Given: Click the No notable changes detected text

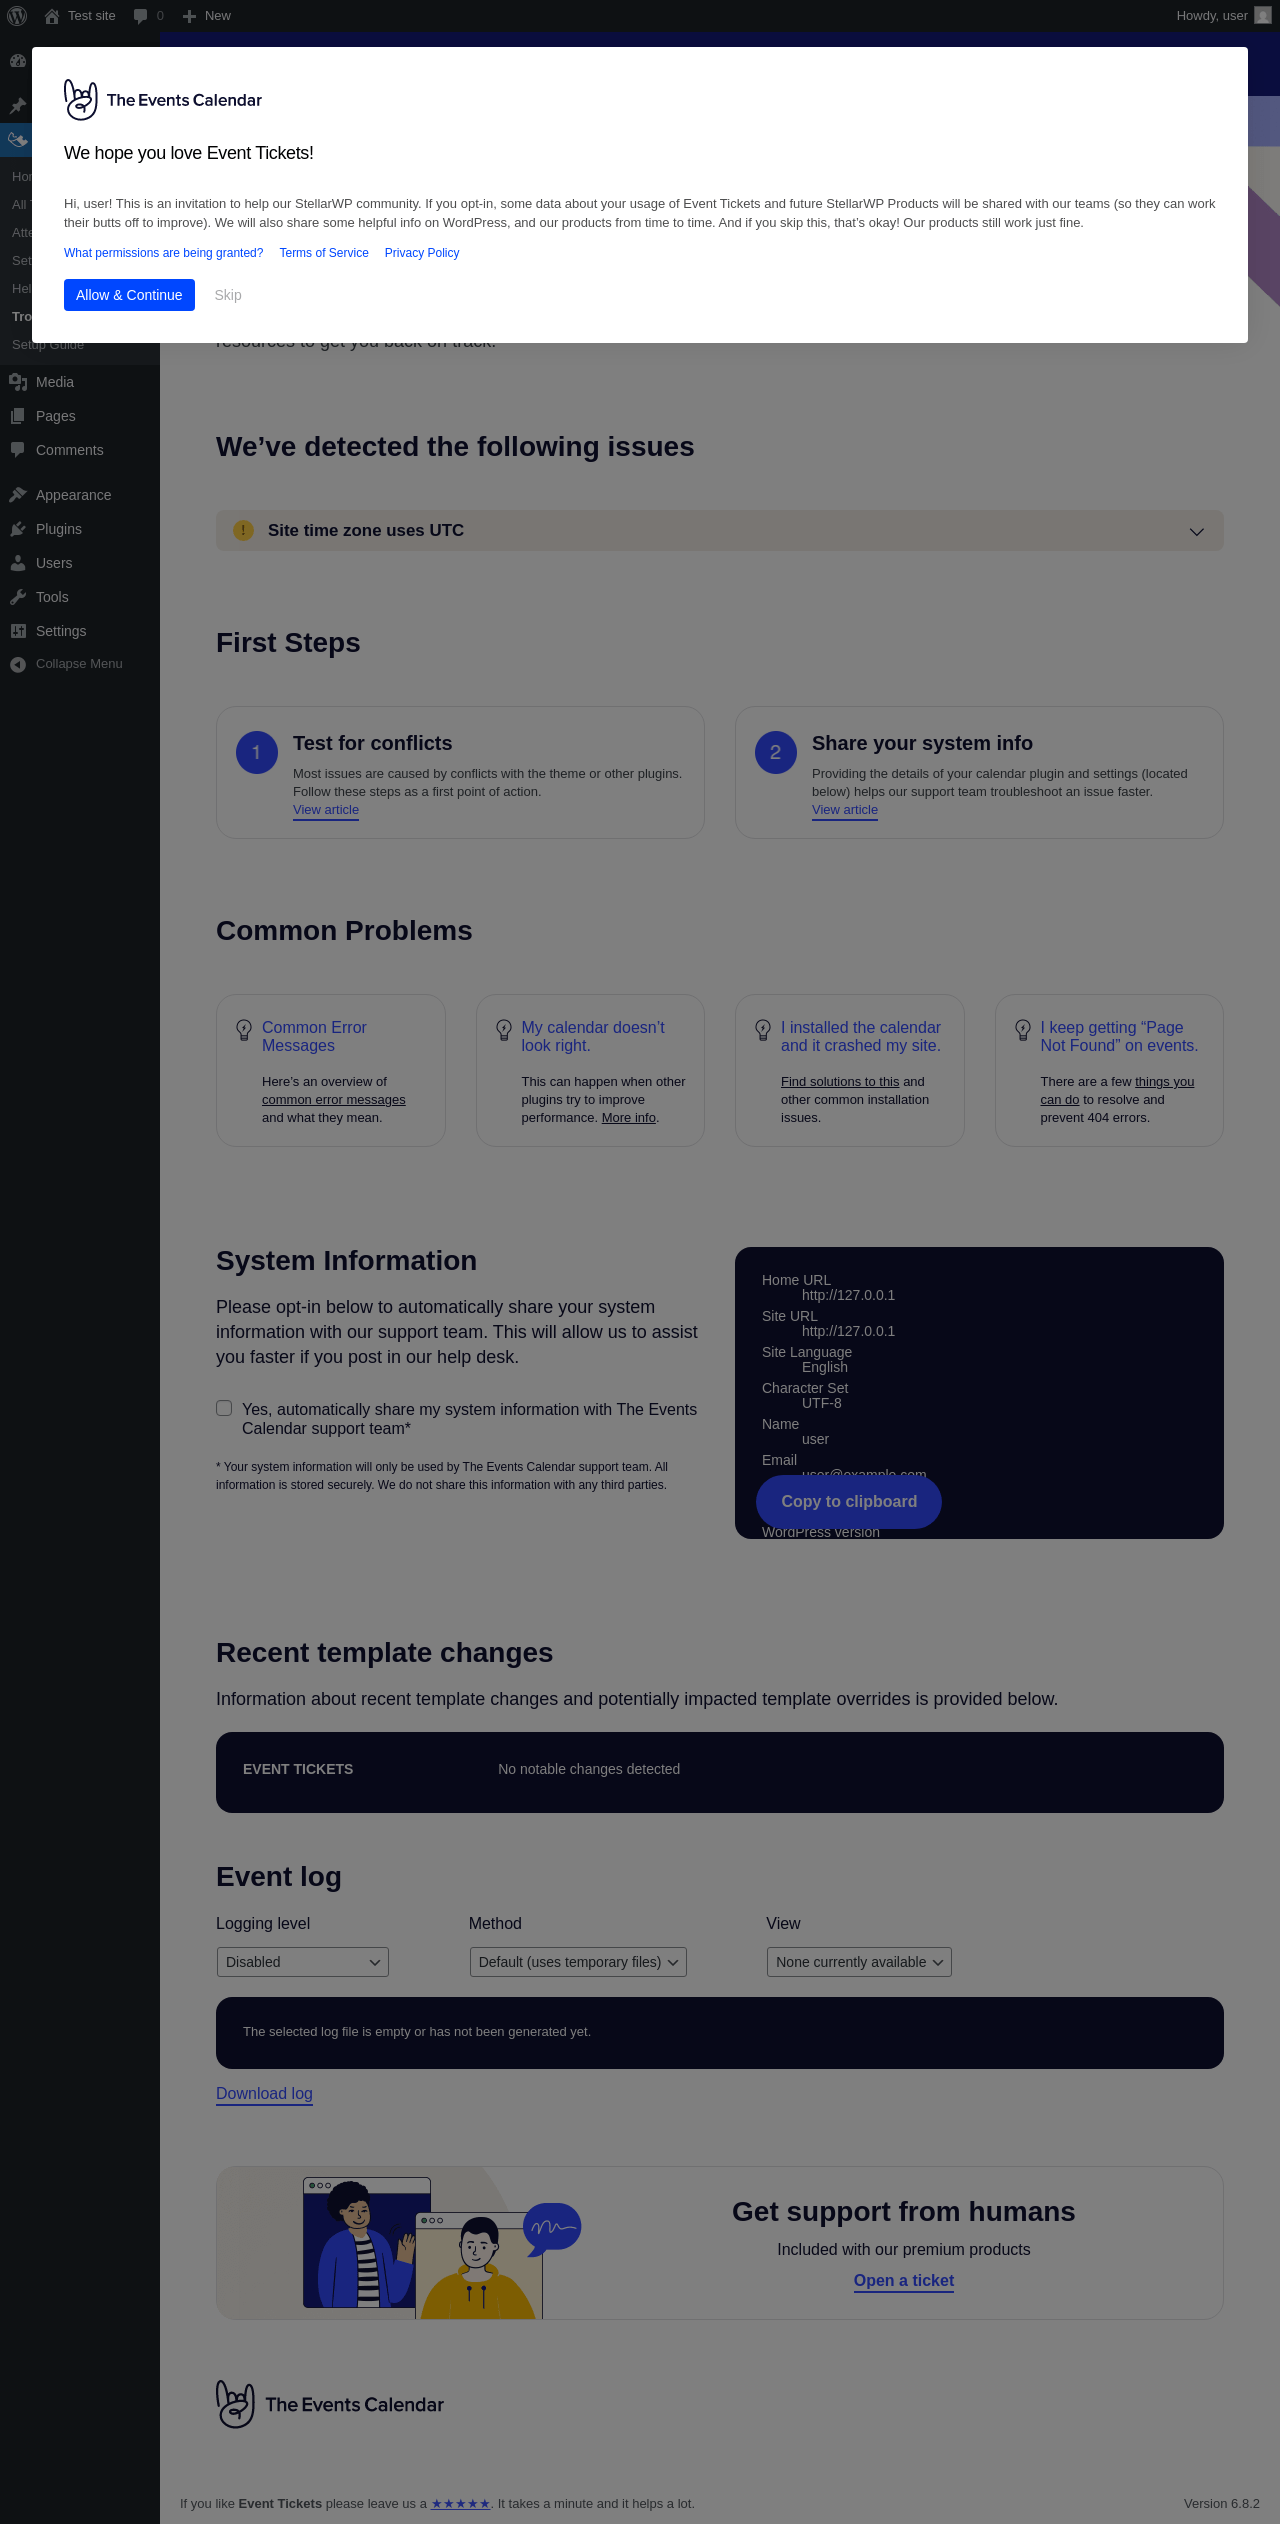Looking at the screenshot, I should tap(589, 1769).
